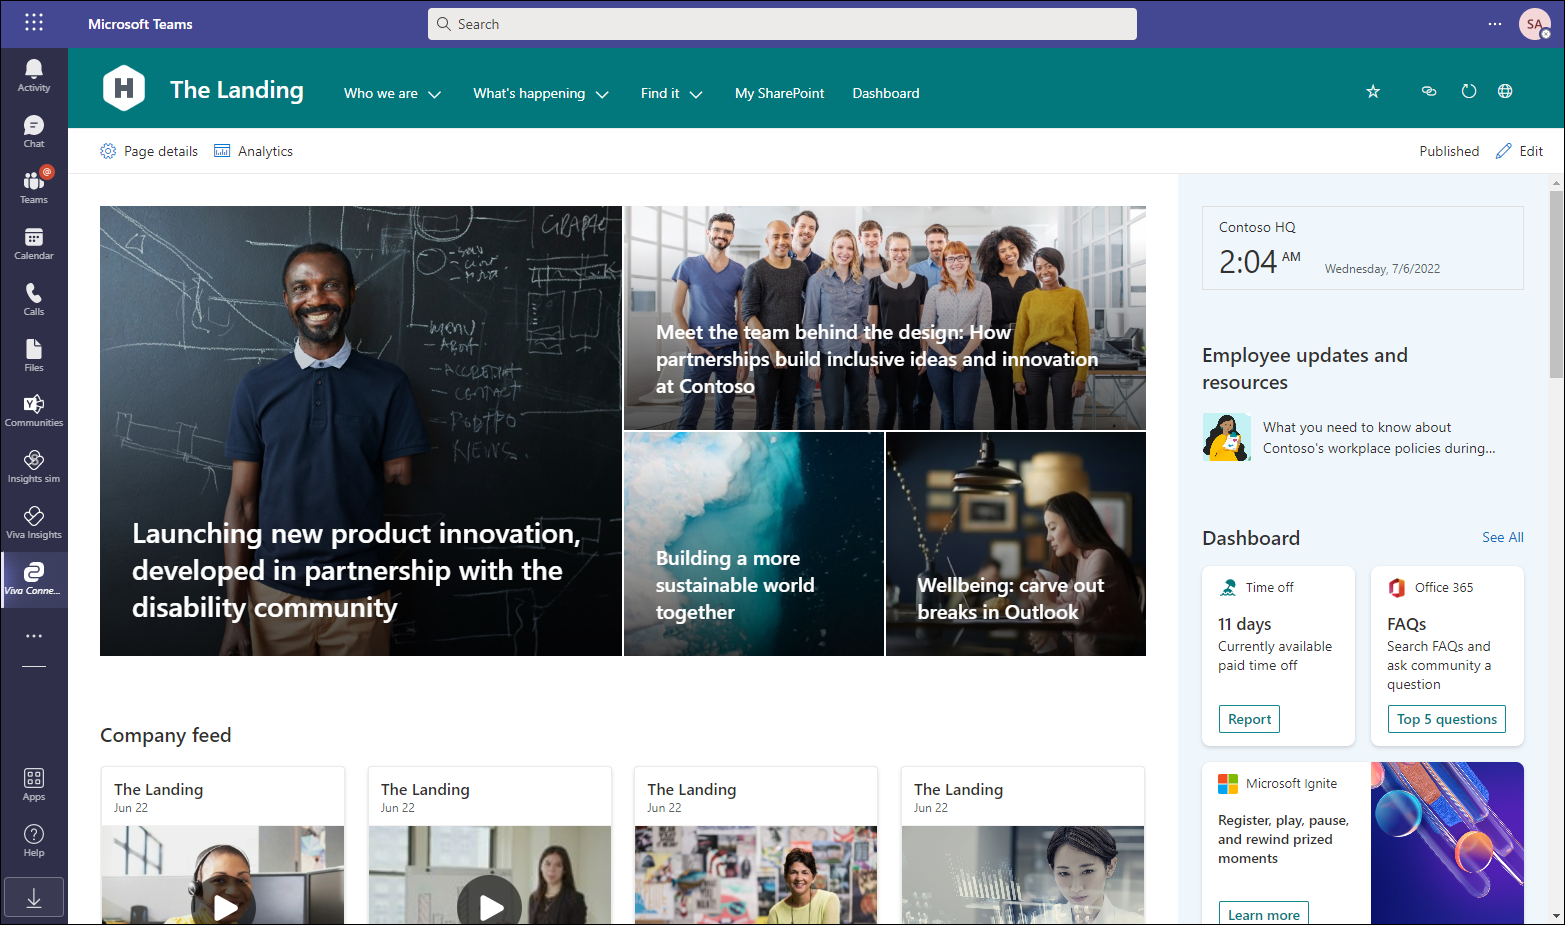Open Contoso workplace policies news link

click(1379, 438)
